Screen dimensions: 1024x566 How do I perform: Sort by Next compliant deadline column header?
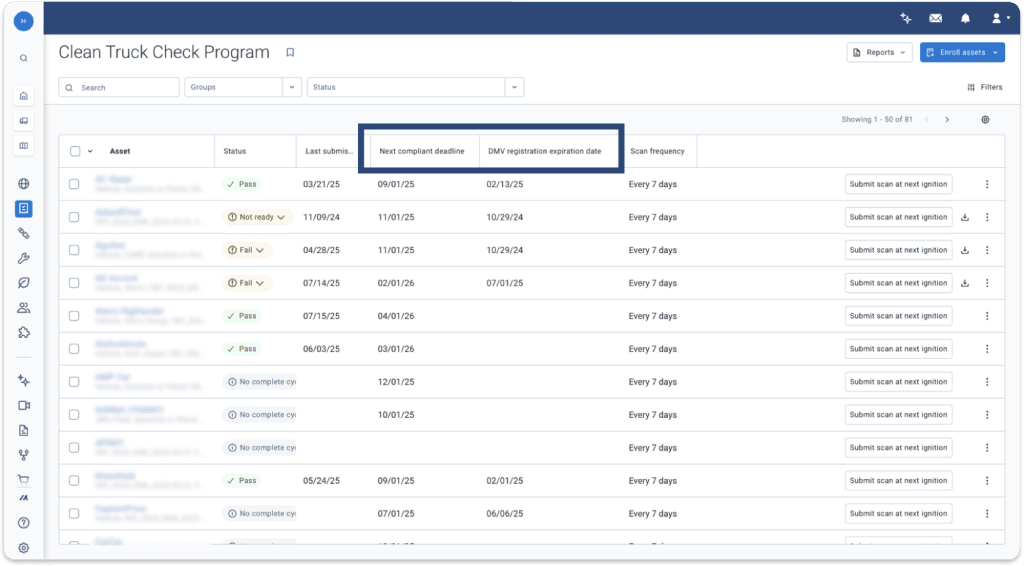click(421, 152)
